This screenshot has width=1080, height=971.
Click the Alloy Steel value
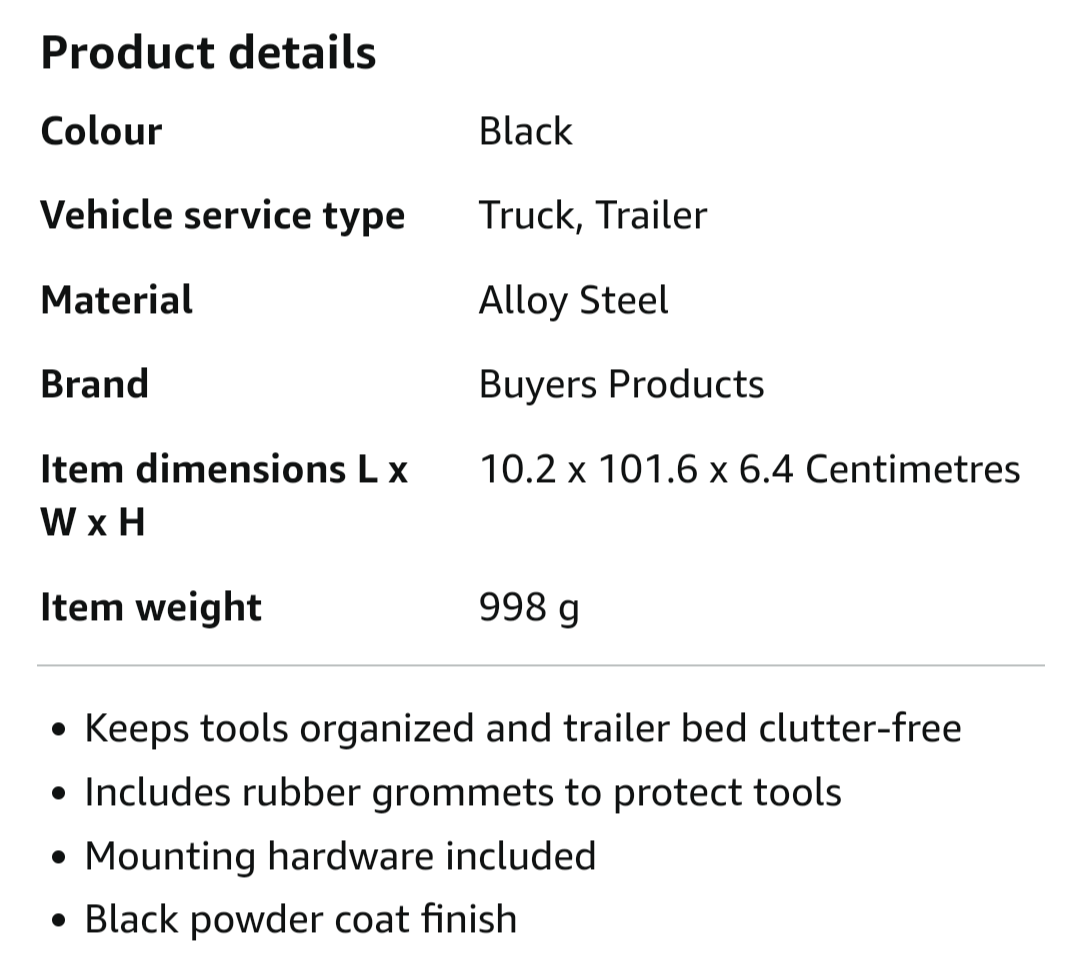(574, 300)
